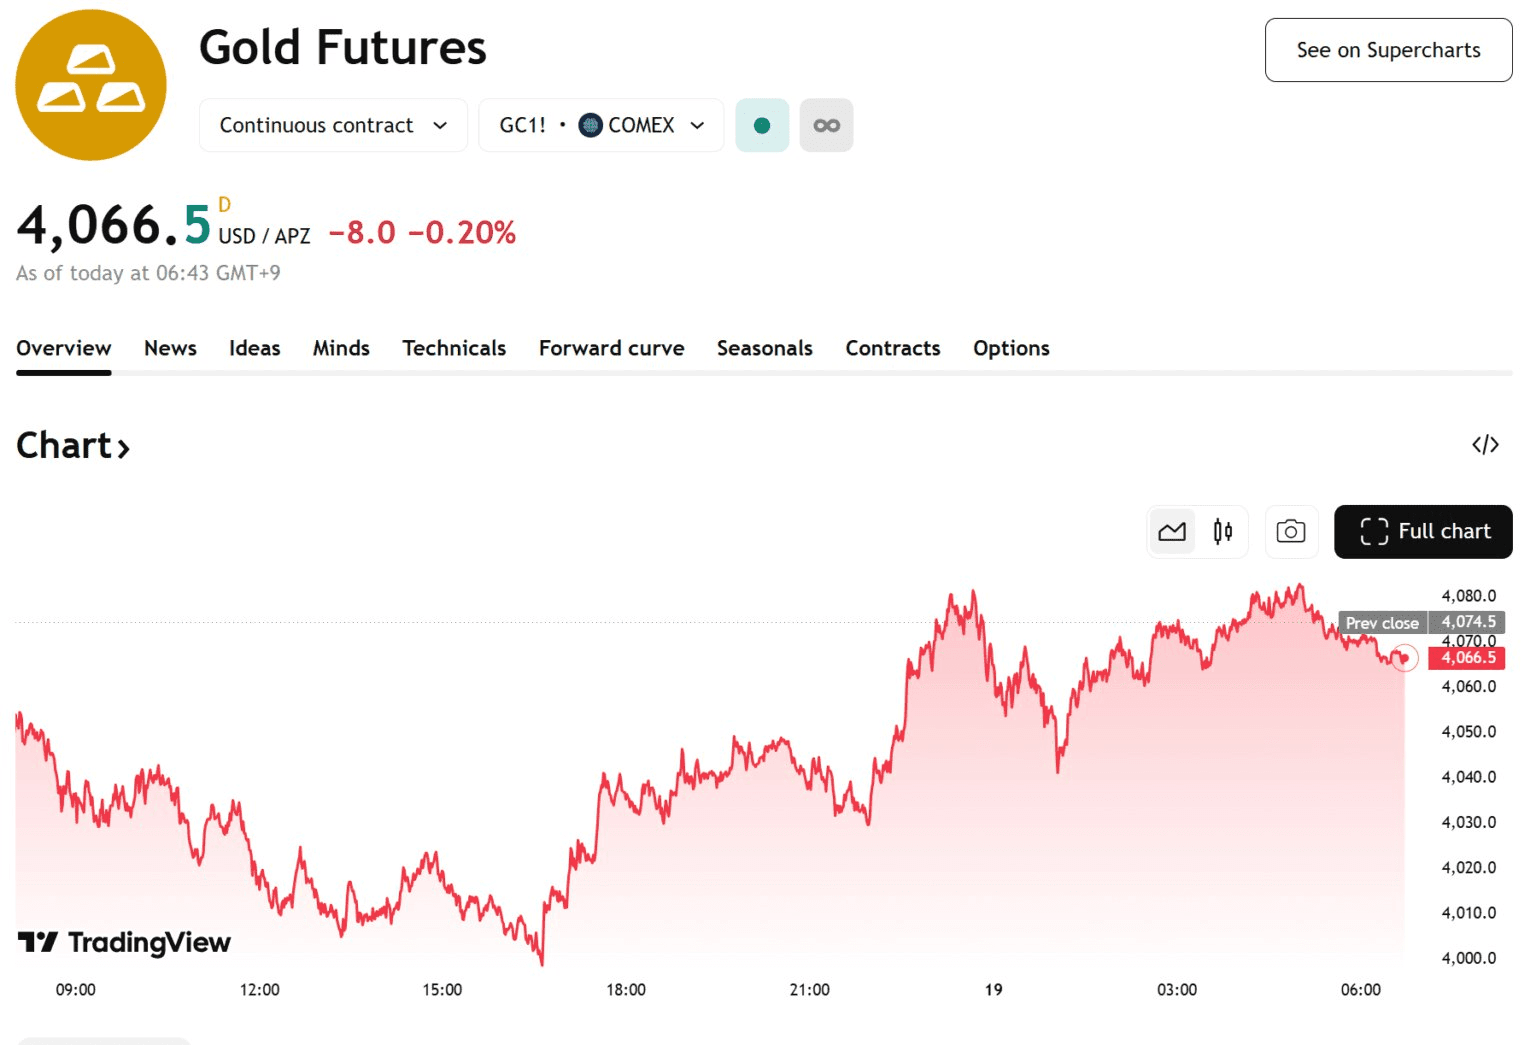
Task: Click the infinity continuous contract icon
Action: coord(826,126)
